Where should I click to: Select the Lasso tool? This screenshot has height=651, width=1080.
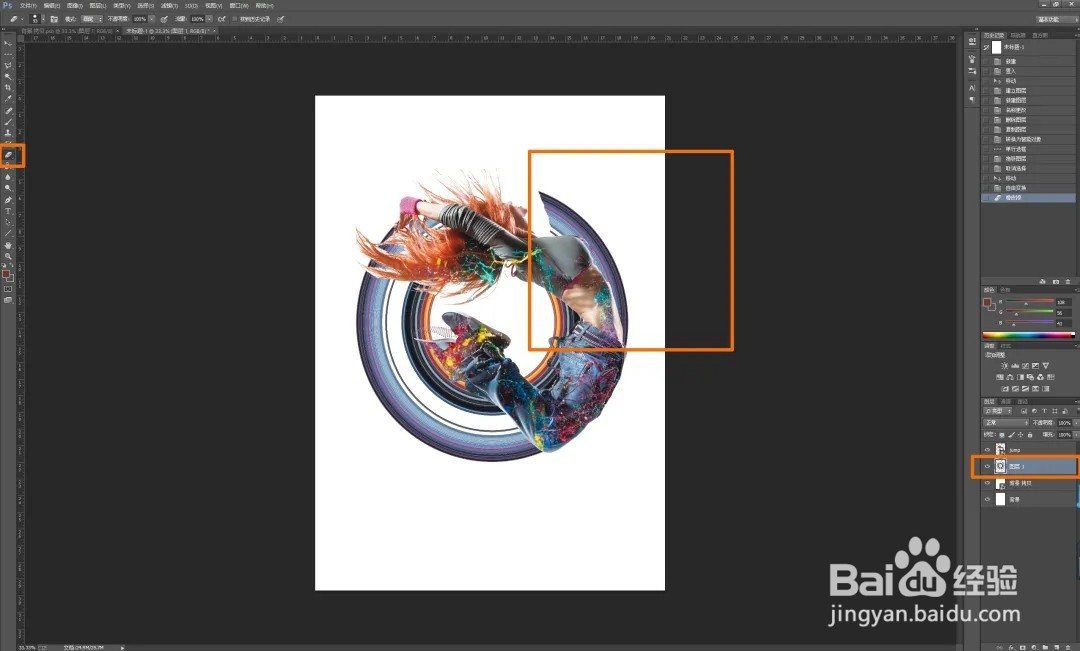click(8, 65)
